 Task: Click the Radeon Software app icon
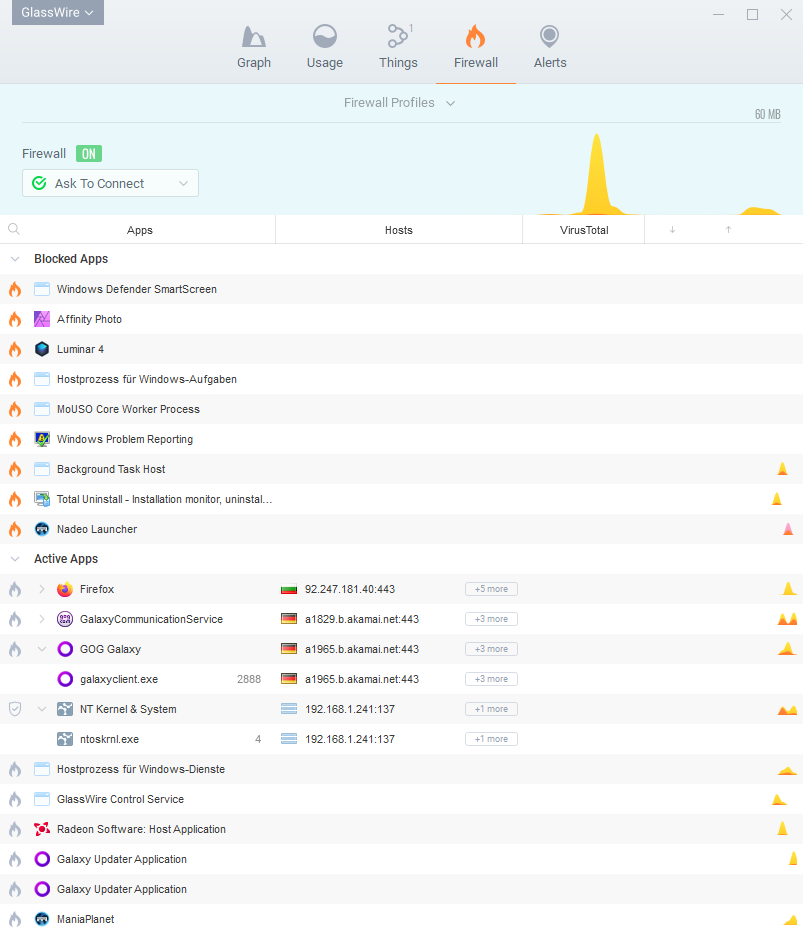pos(42,829)
